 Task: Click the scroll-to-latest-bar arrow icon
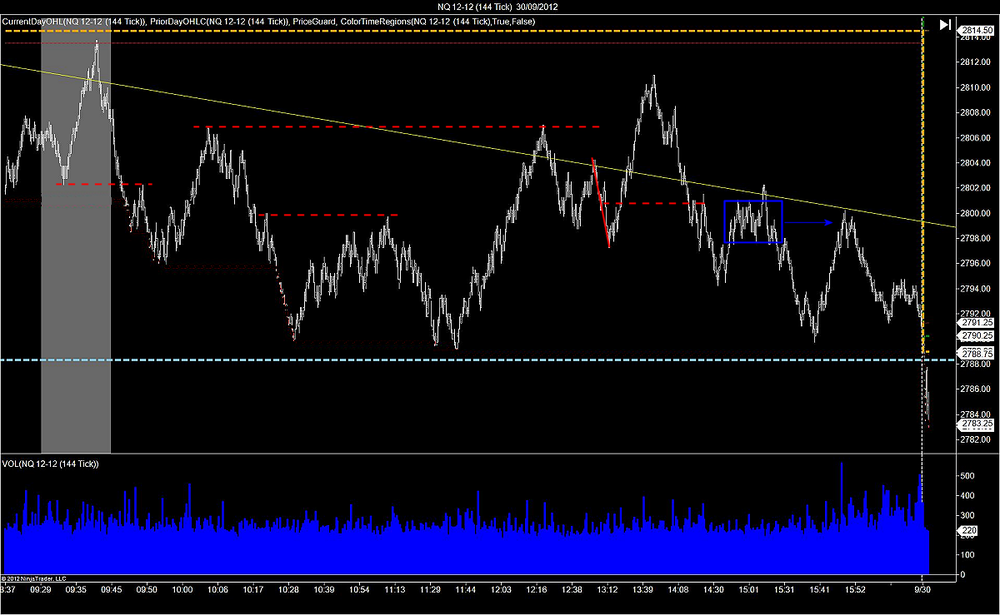click(945, 25)
